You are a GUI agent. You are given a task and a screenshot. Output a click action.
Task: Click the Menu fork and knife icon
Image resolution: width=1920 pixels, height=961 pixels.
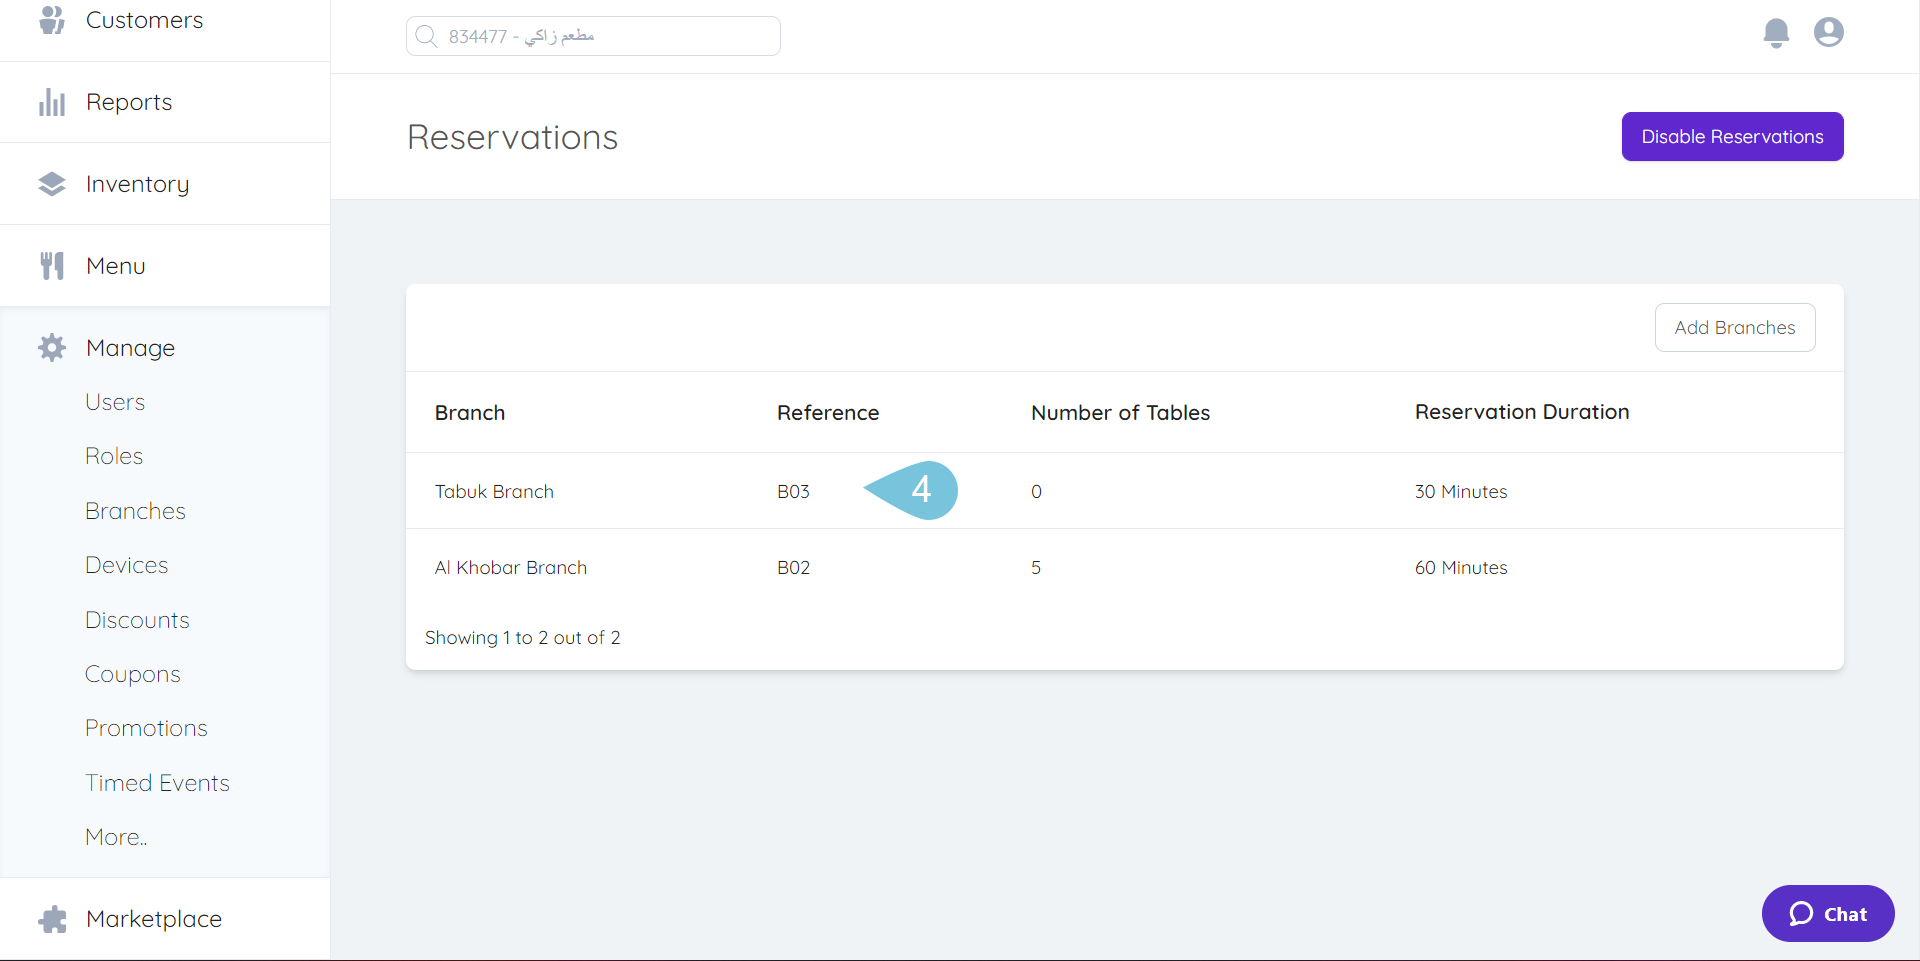(52, 266)
